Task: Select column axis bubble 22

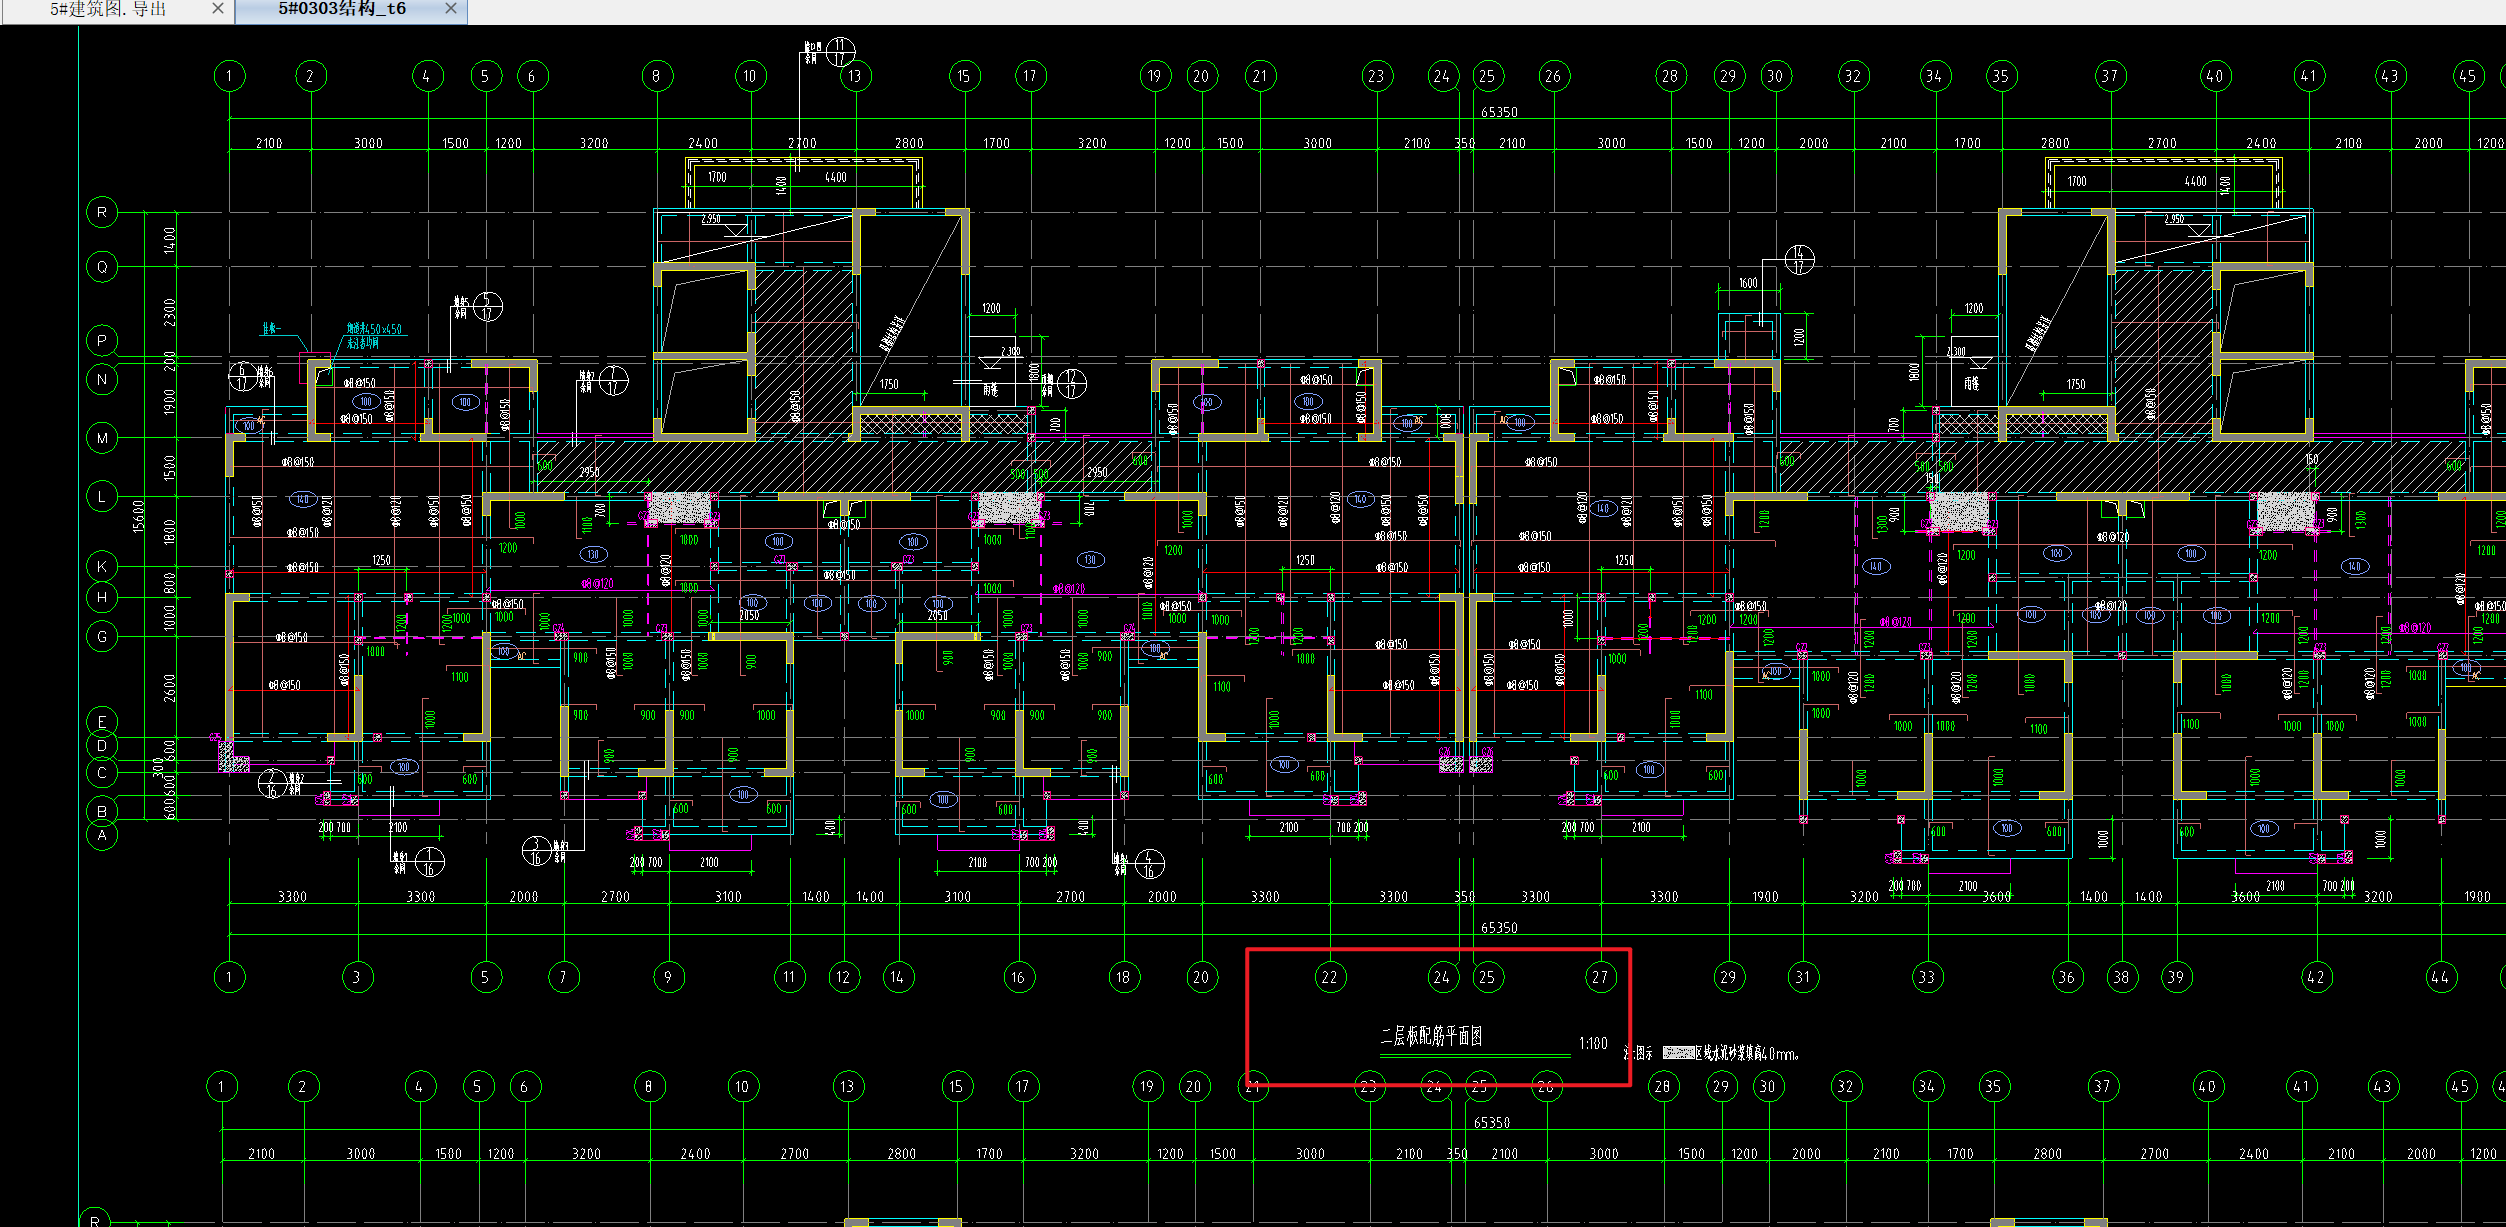Action: click(1329, 977)
